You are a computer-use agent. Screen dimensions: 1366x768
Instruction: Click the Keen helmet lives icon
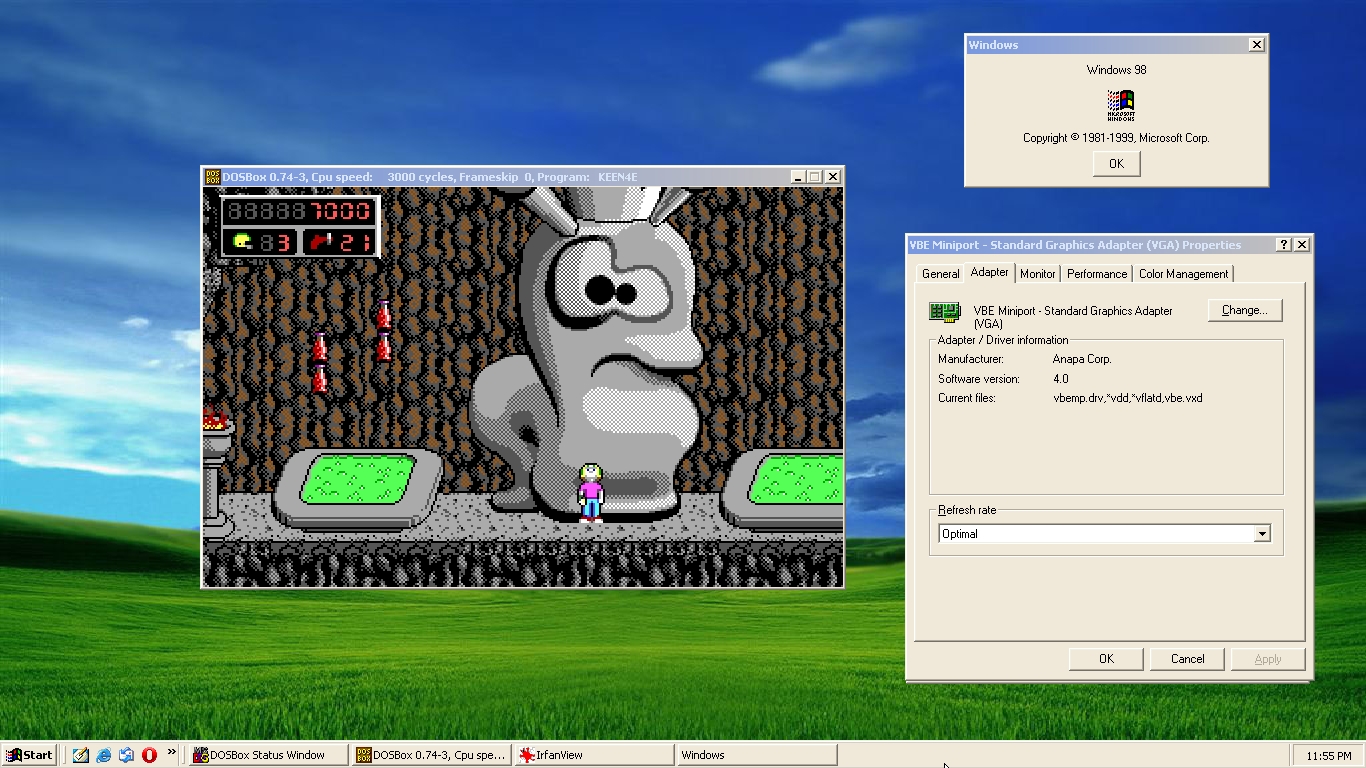(x=243, y=241)
